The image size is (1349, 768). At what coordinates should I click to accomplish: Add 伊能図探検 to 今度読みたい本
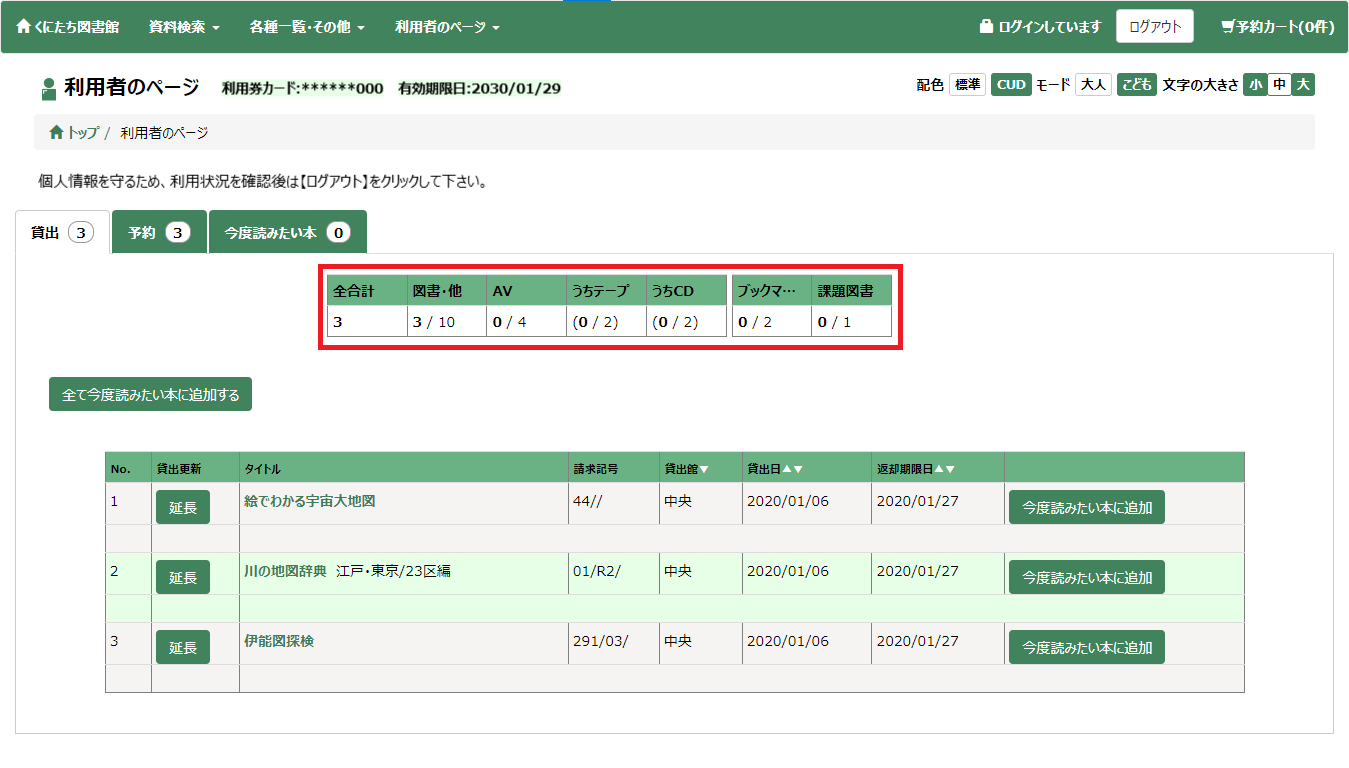(x=1087, y=647)
